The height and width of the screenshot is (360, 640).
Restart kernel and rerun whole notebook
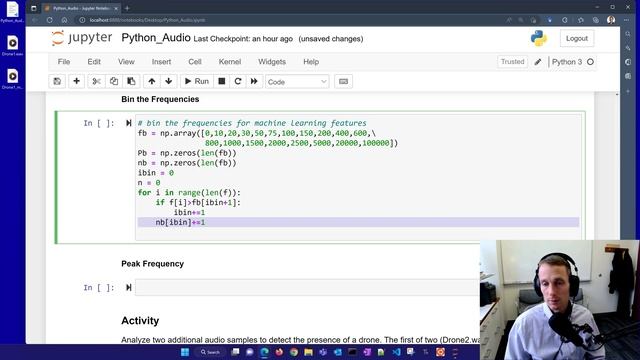pyautogui.click(x=254, y=81)
